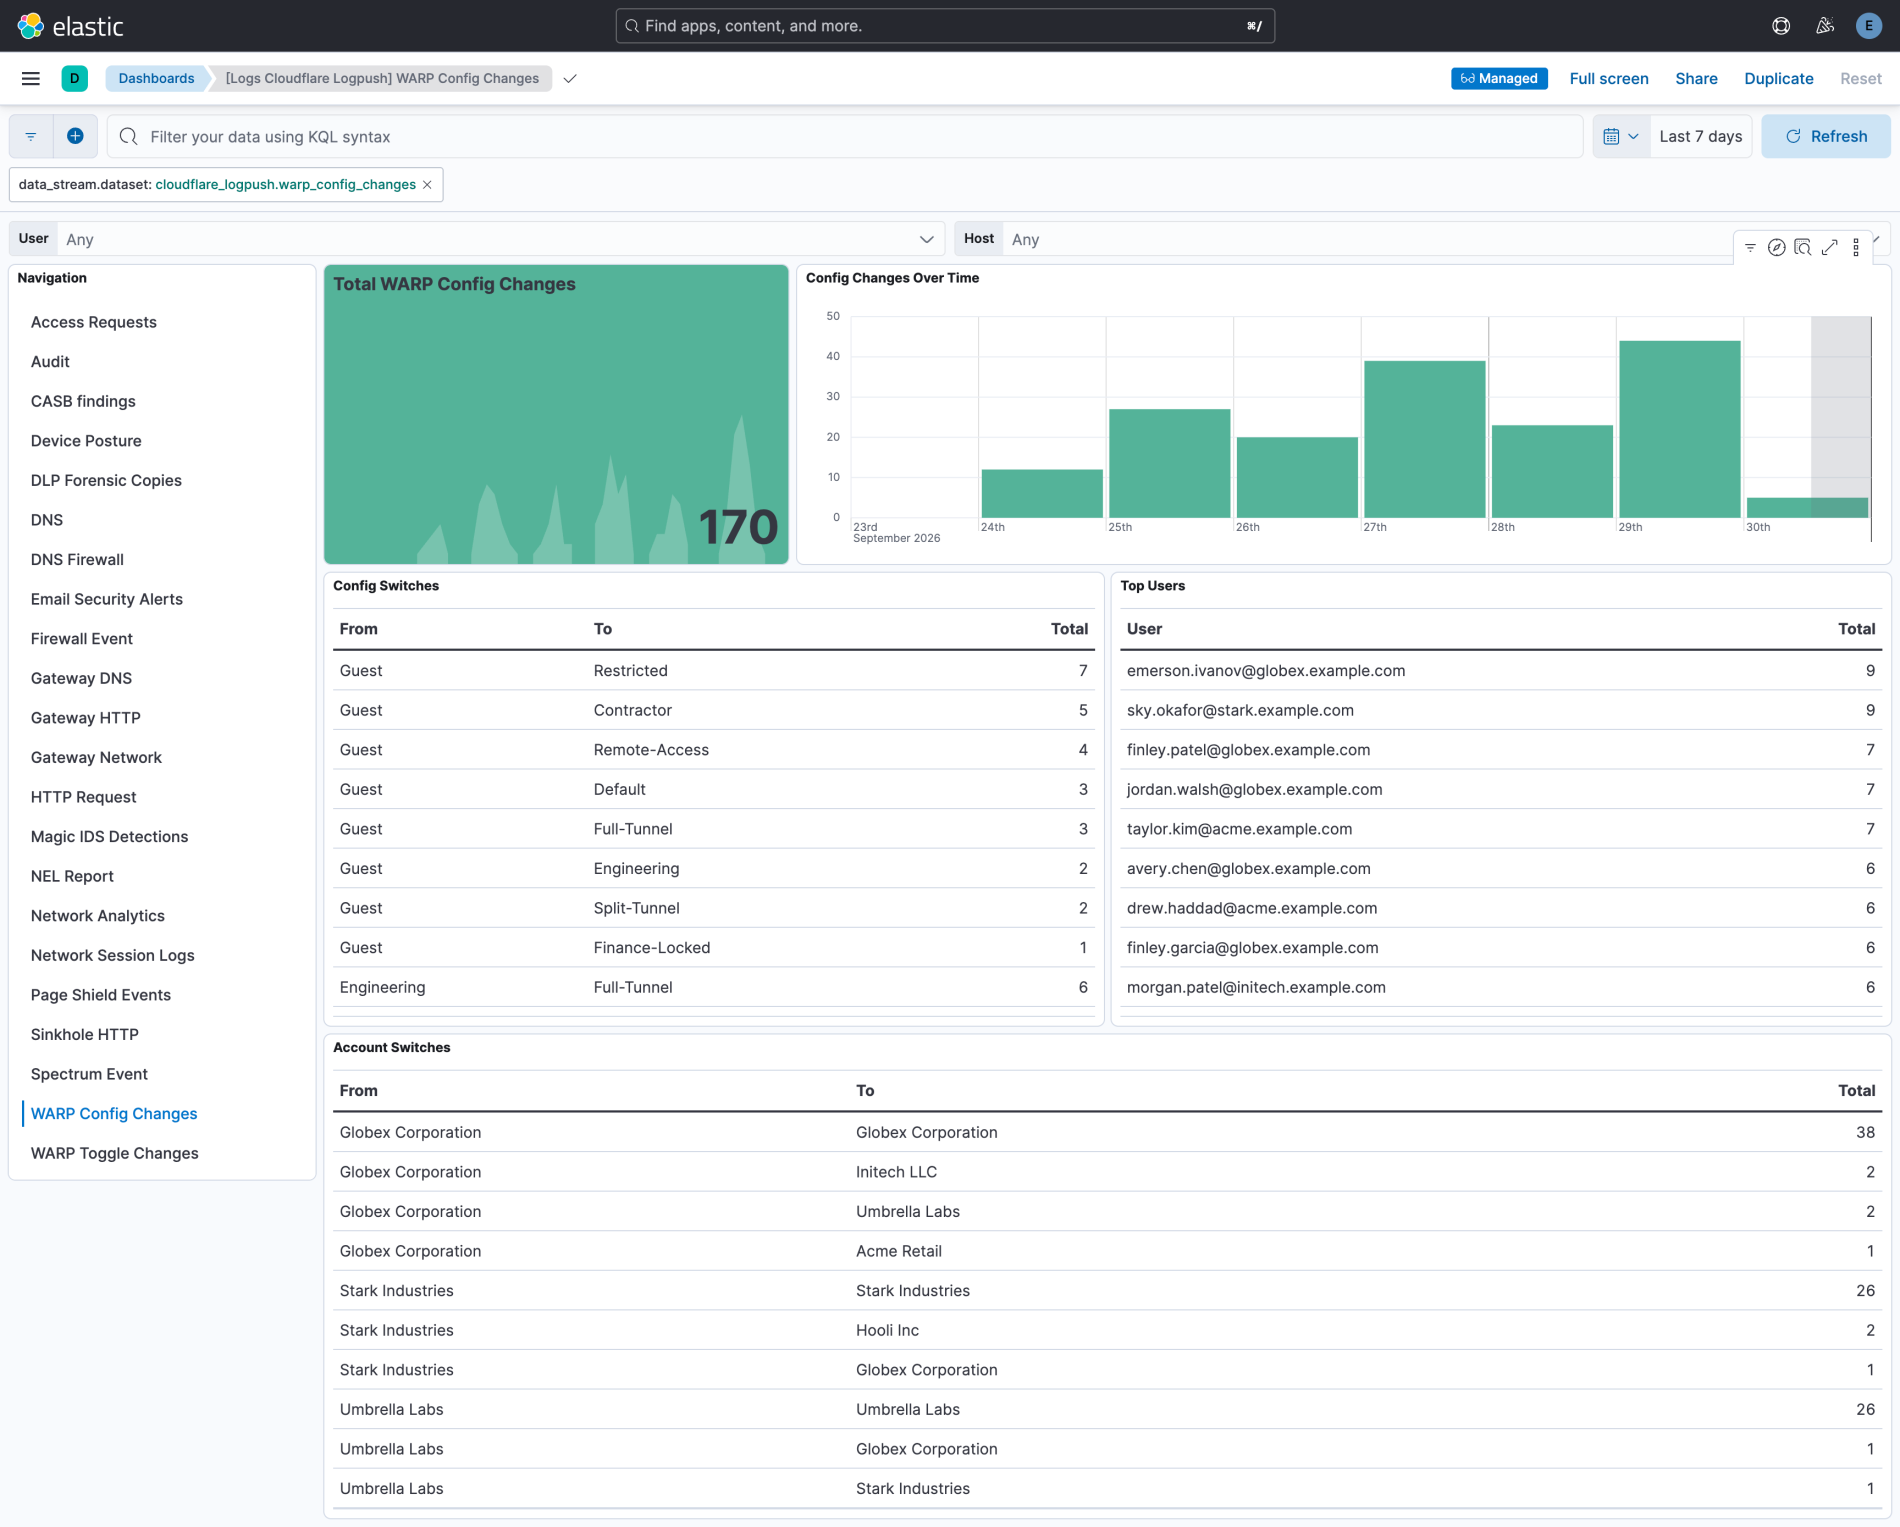Navigate to Gateway HTTP dashboard
This screenshot has width=1900, height=1527.
[85, 717]
